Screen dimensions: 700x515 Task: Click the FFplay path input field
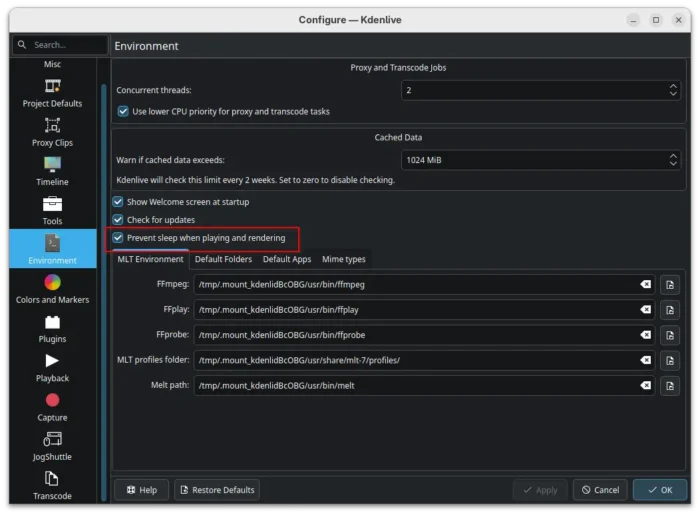[x=424, y=310]
